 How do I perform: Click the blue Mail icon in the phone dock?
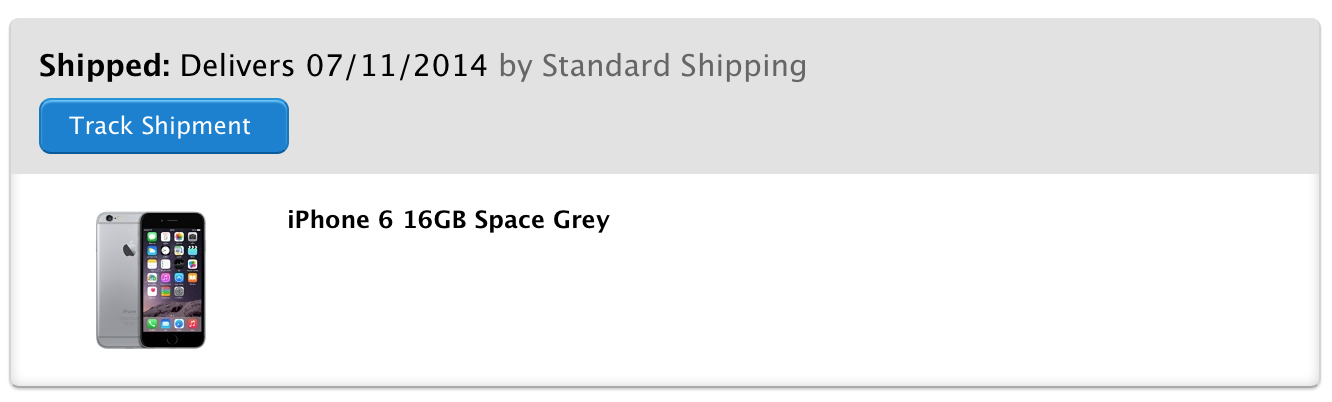coord(166,324)
